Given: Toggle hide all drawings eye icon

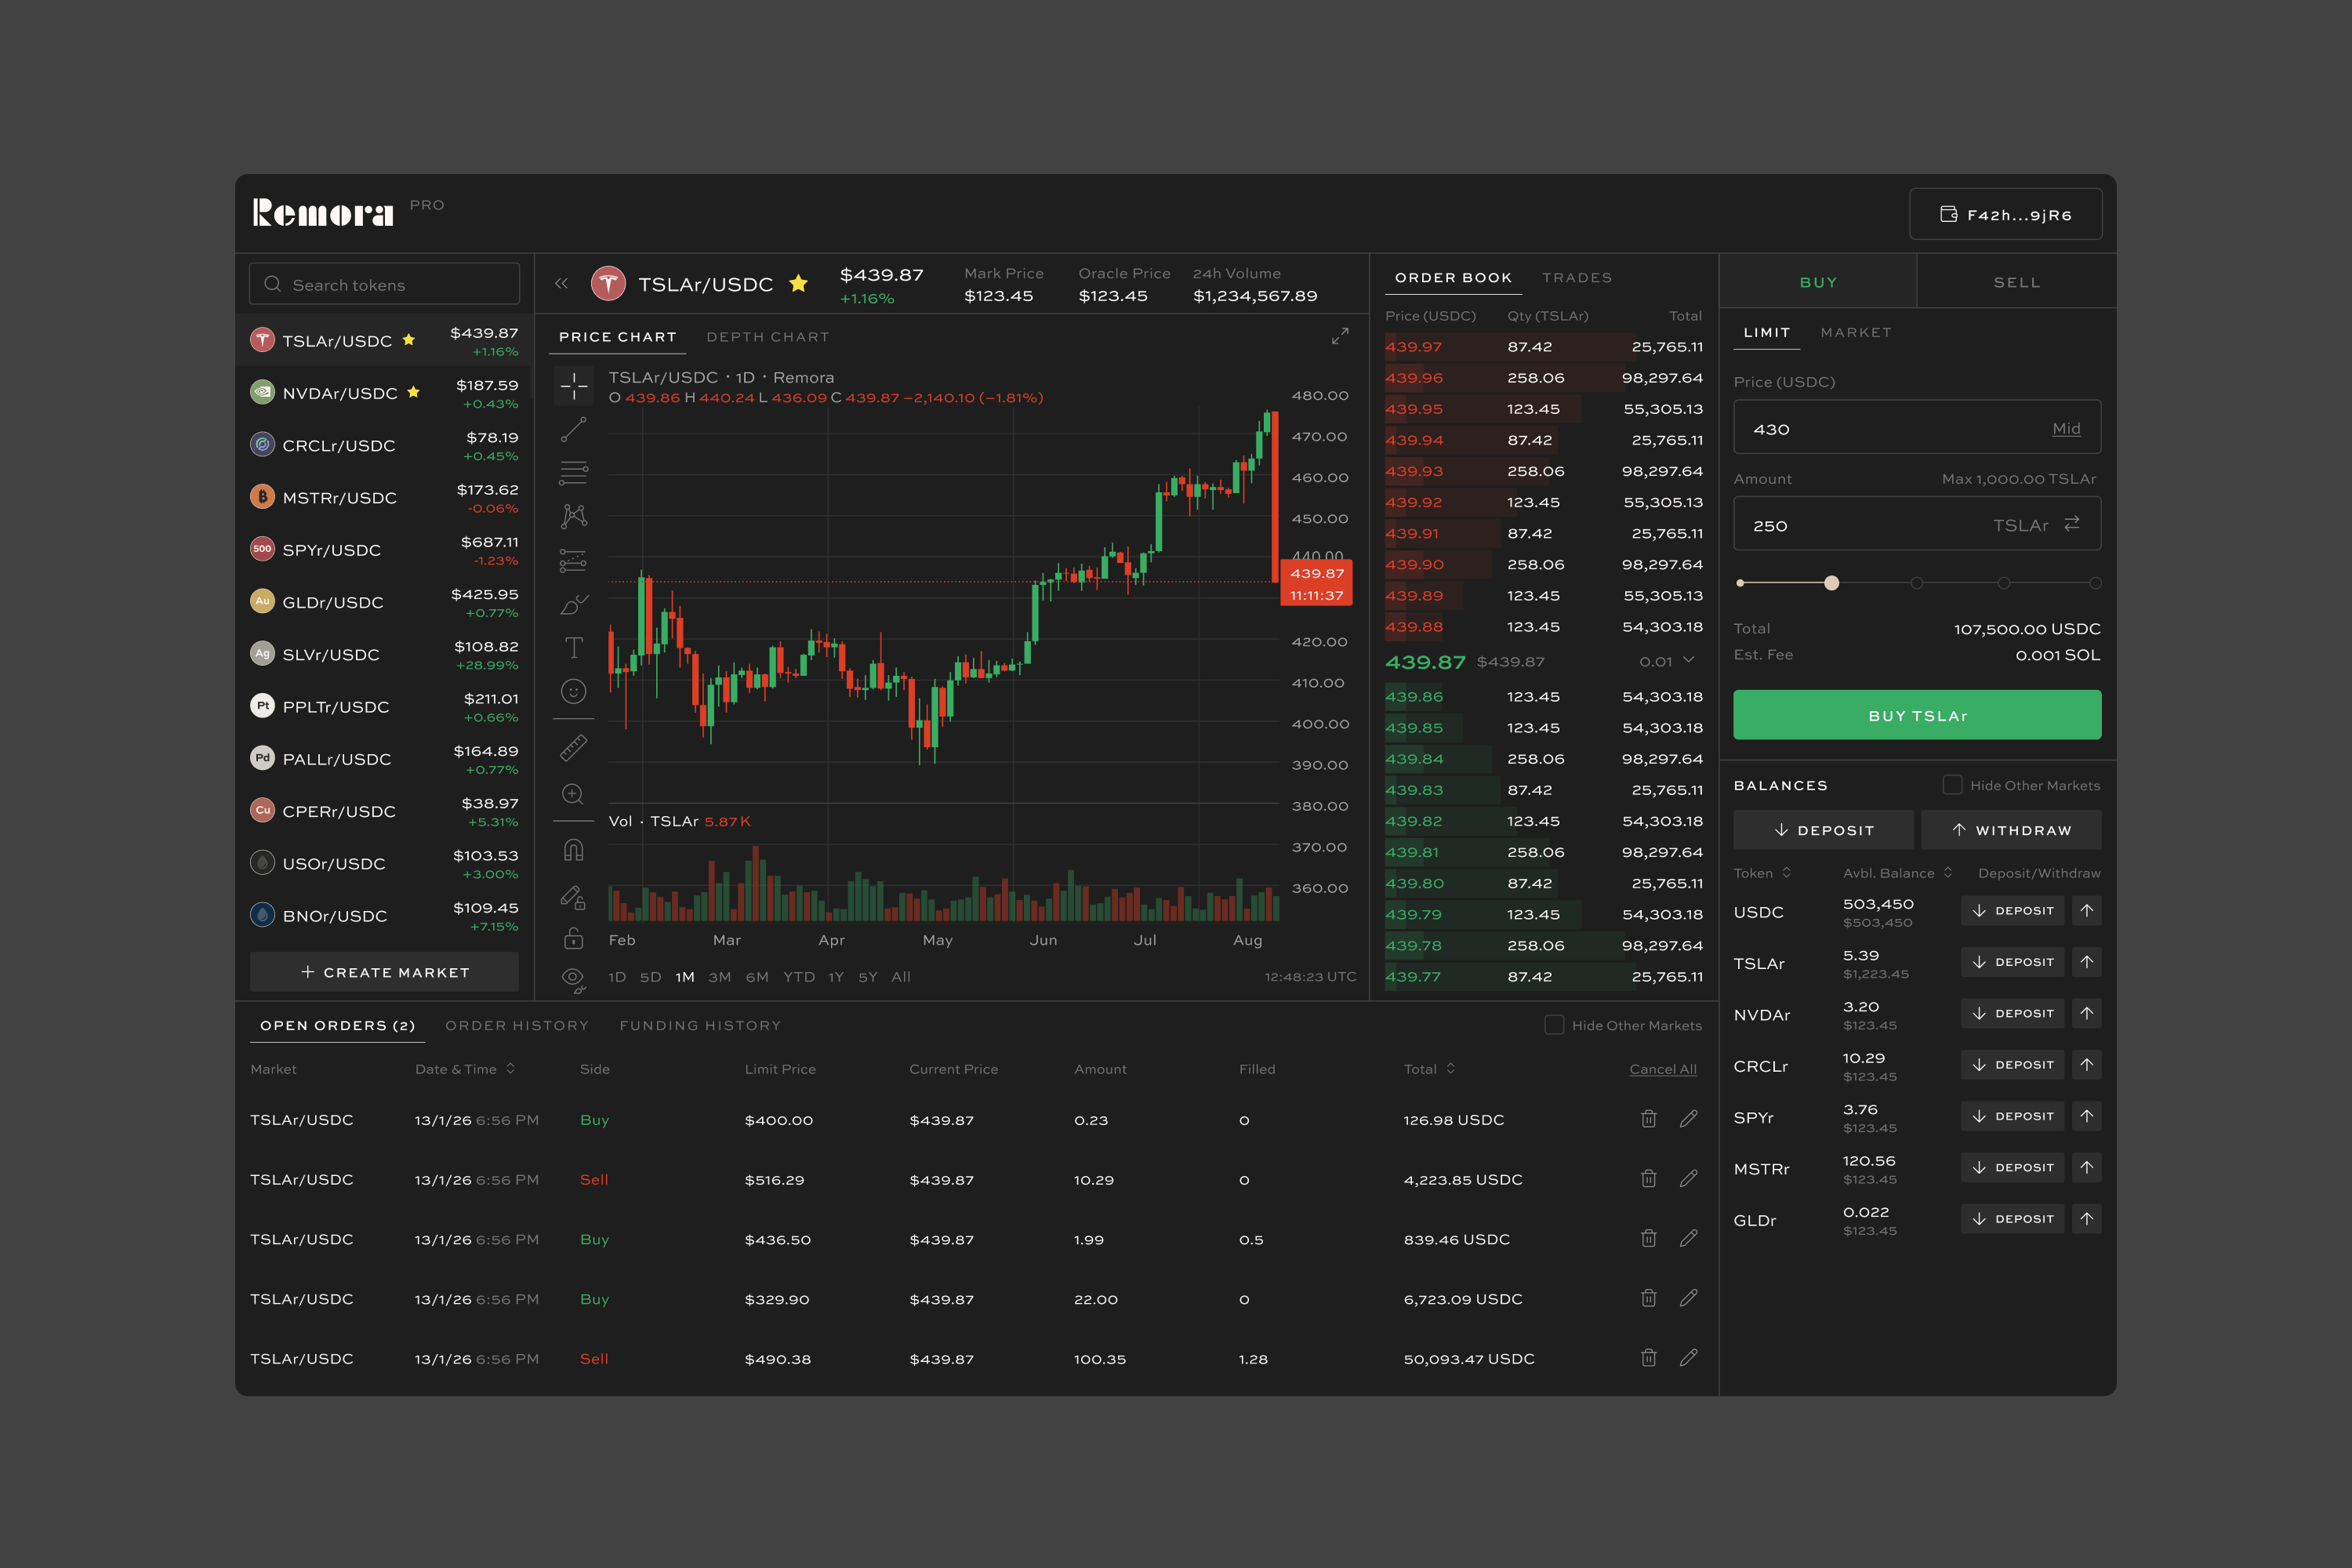Looking at the screenshot, I should coord(573,979).
